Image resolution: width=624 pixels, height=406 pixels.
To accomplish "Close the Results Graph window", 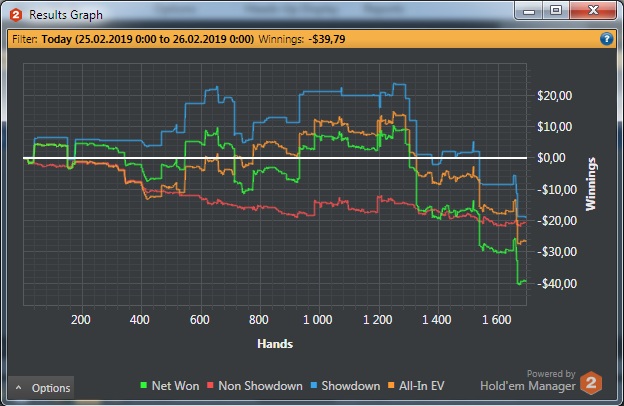I will click(593, 11).
